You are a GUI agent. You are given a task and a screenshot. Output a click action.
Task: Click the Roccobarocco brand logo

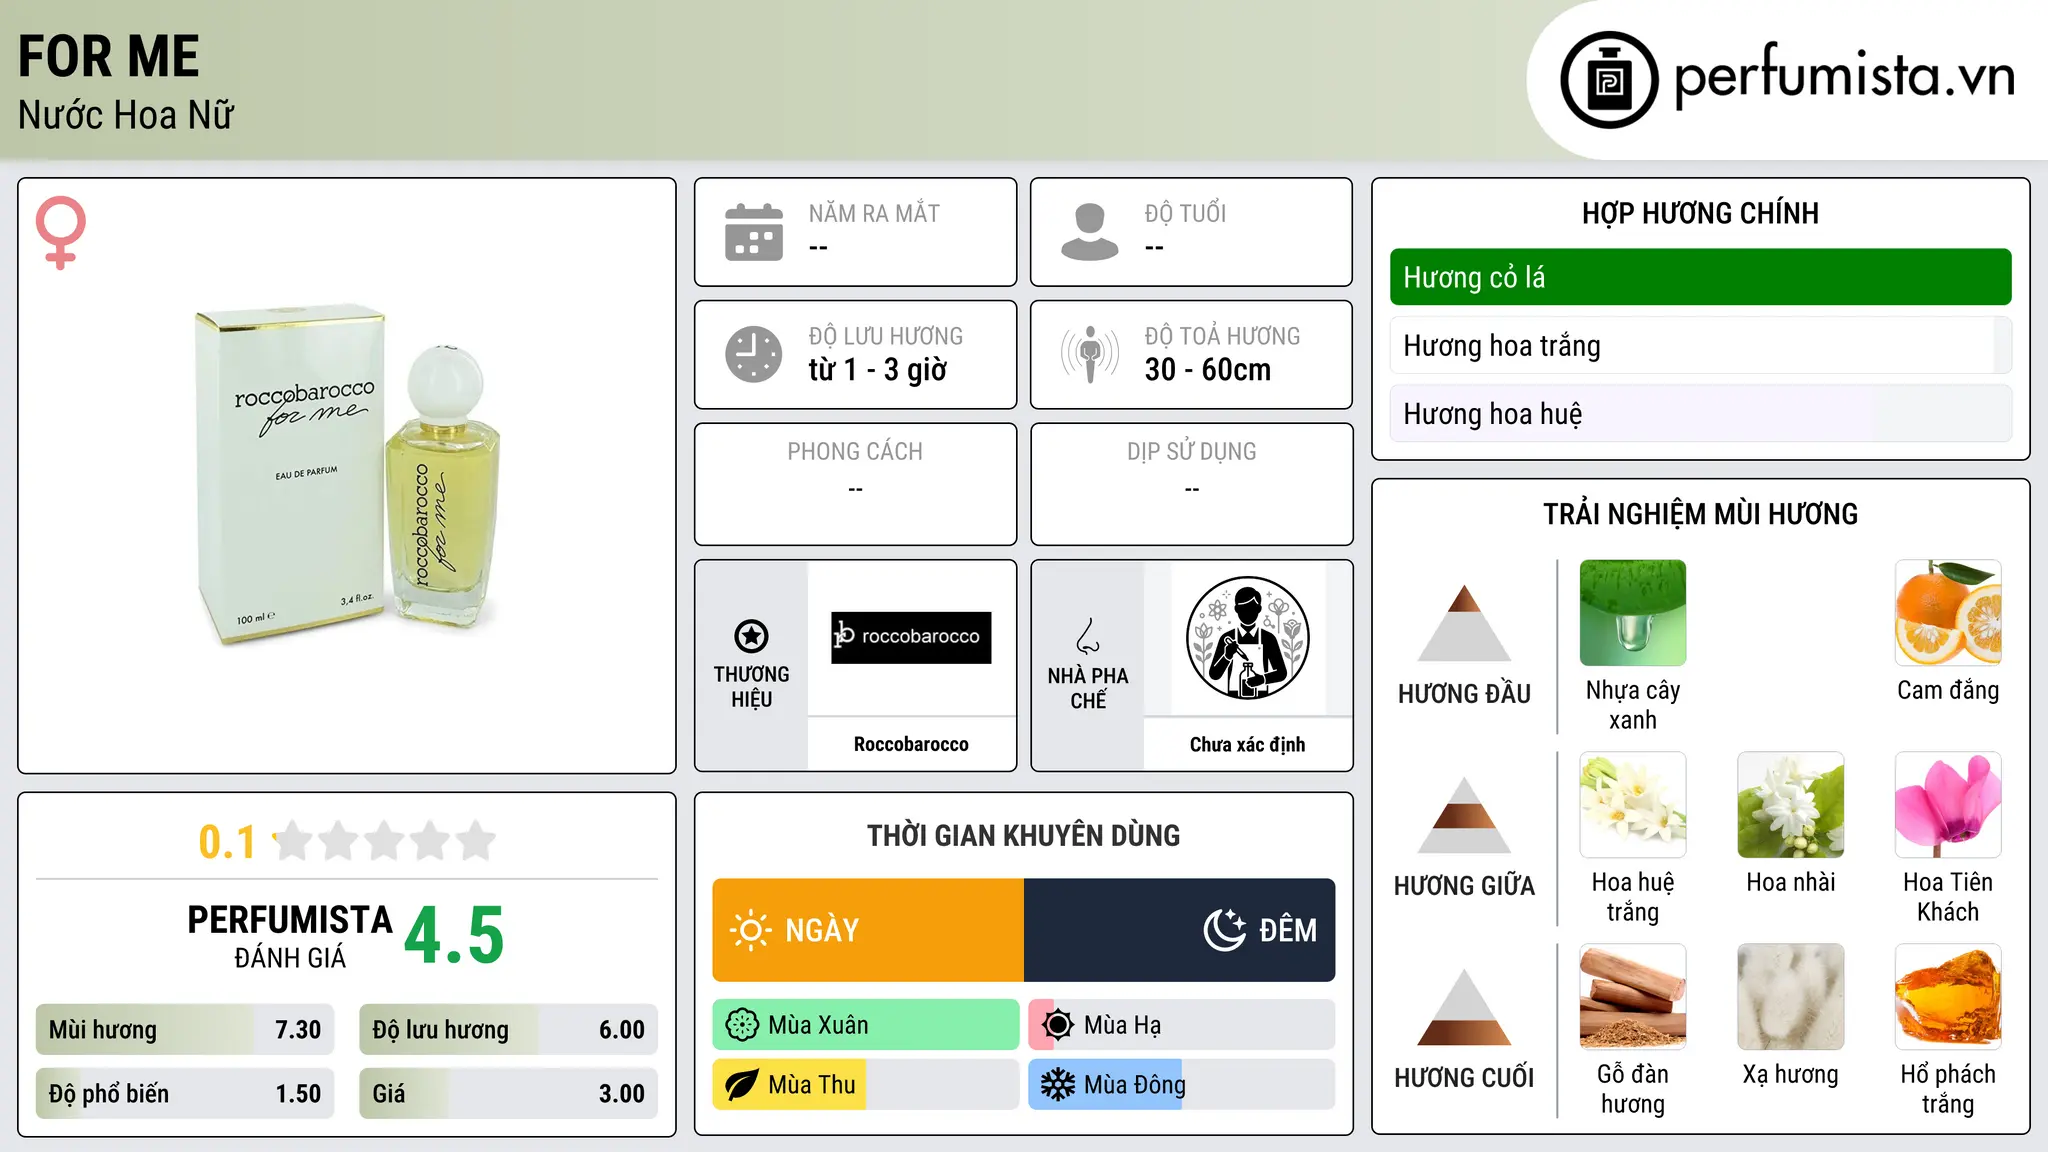pyautogui.click(x=911, y=637)
